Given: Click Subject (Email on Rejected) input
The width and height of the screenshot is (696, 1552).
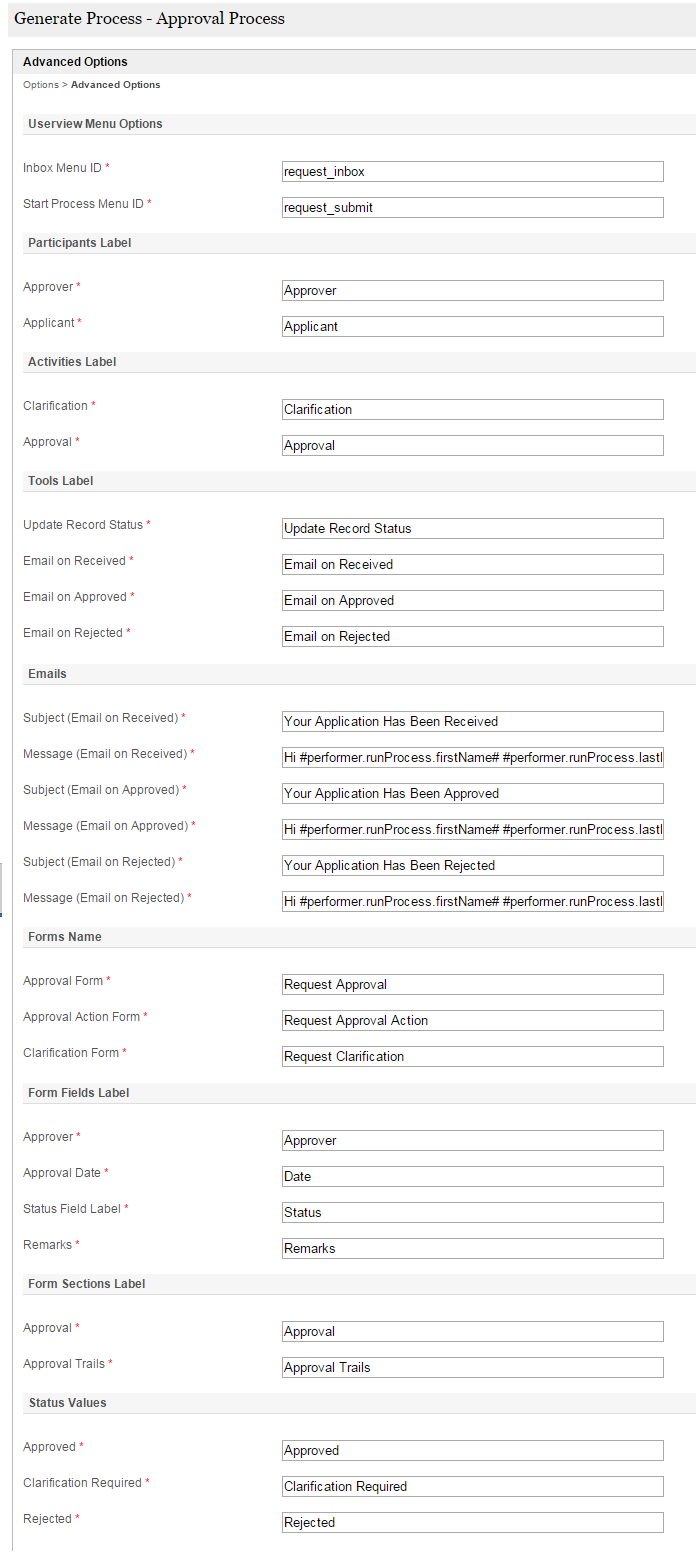Looking at the screenshot, I should (x=472, y=866).
